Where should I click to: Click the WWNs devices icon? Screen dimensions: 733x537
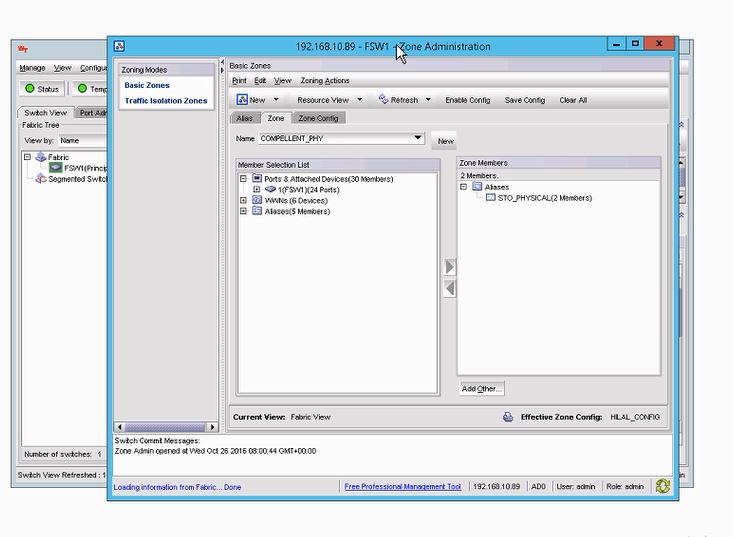(257, 200)
